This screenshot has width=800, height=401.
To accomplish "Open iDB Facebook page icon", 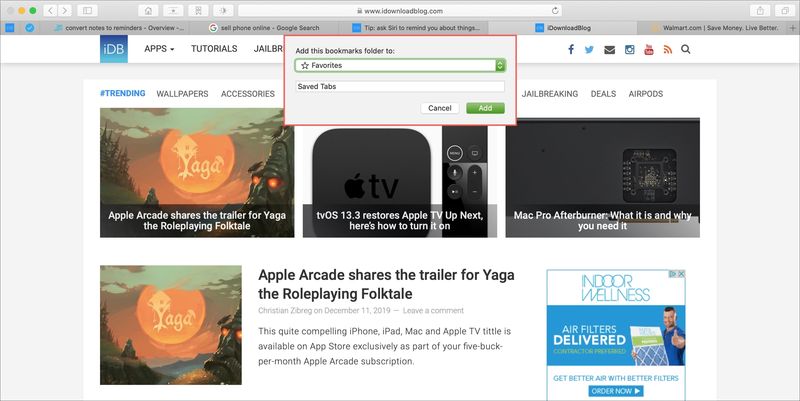I will 571,49.
